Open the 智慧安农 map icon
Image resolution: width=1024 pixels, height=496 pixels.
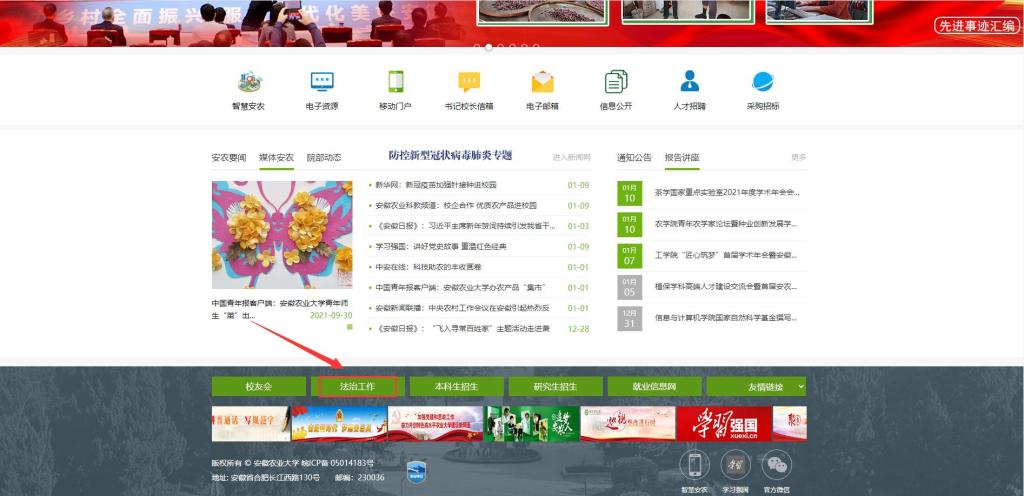point(248,82)
